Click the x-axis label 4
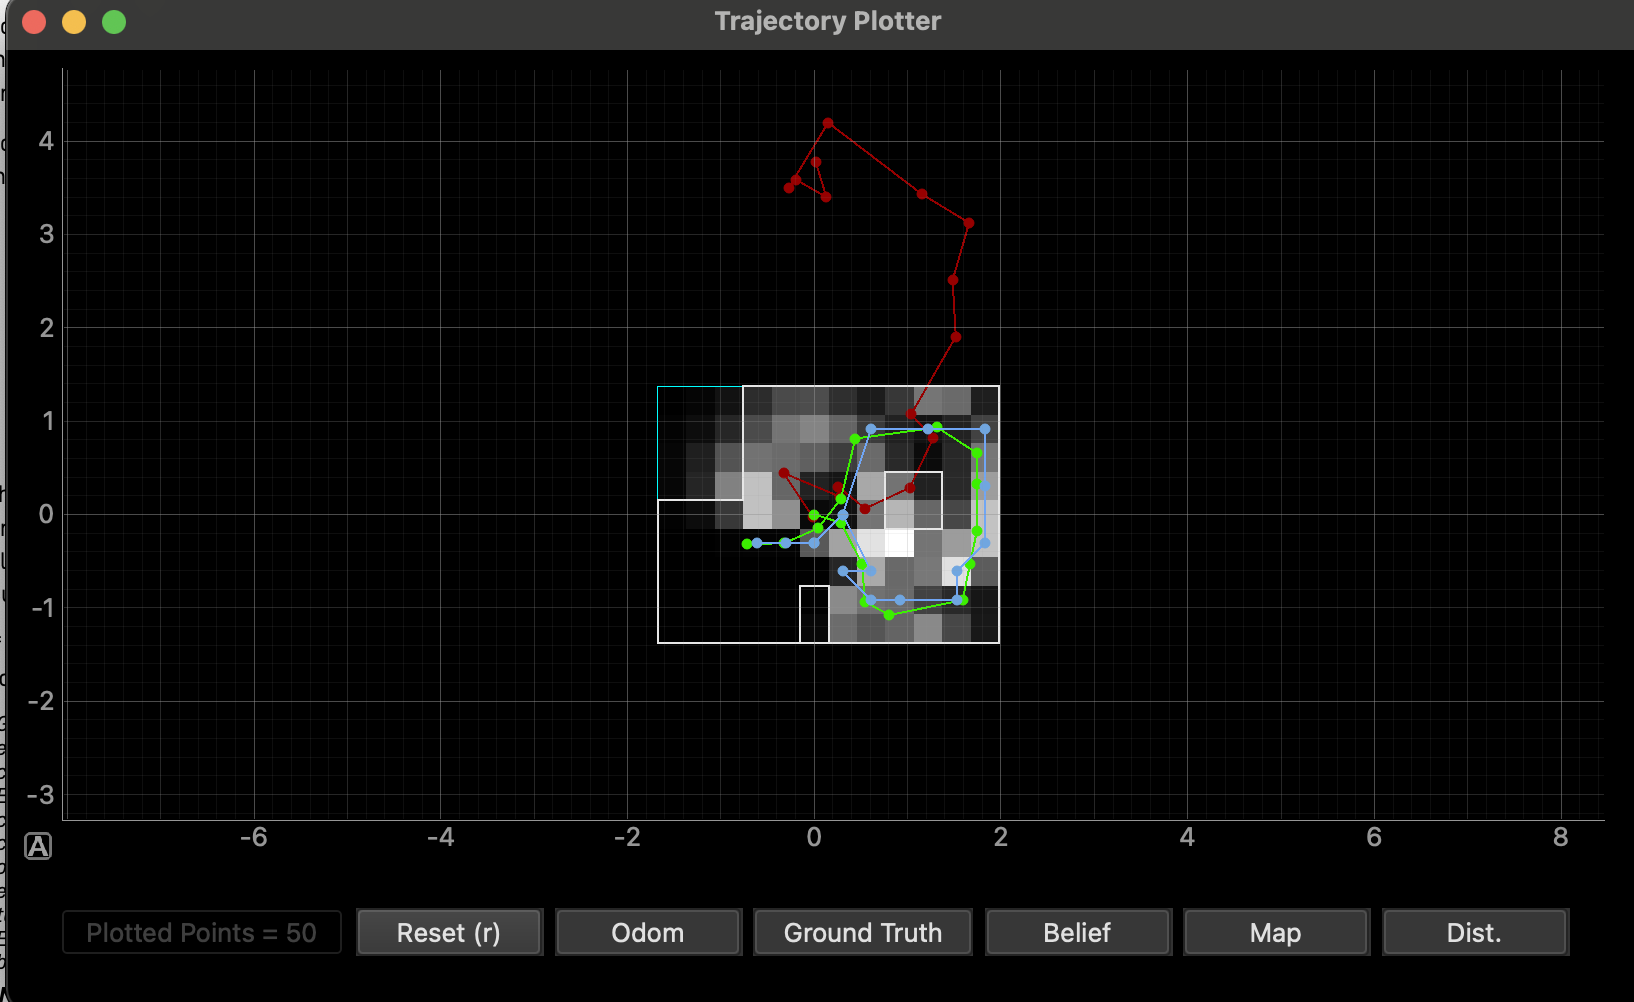Screen dimensions: 1634x1002 [x=1187, y=837]
